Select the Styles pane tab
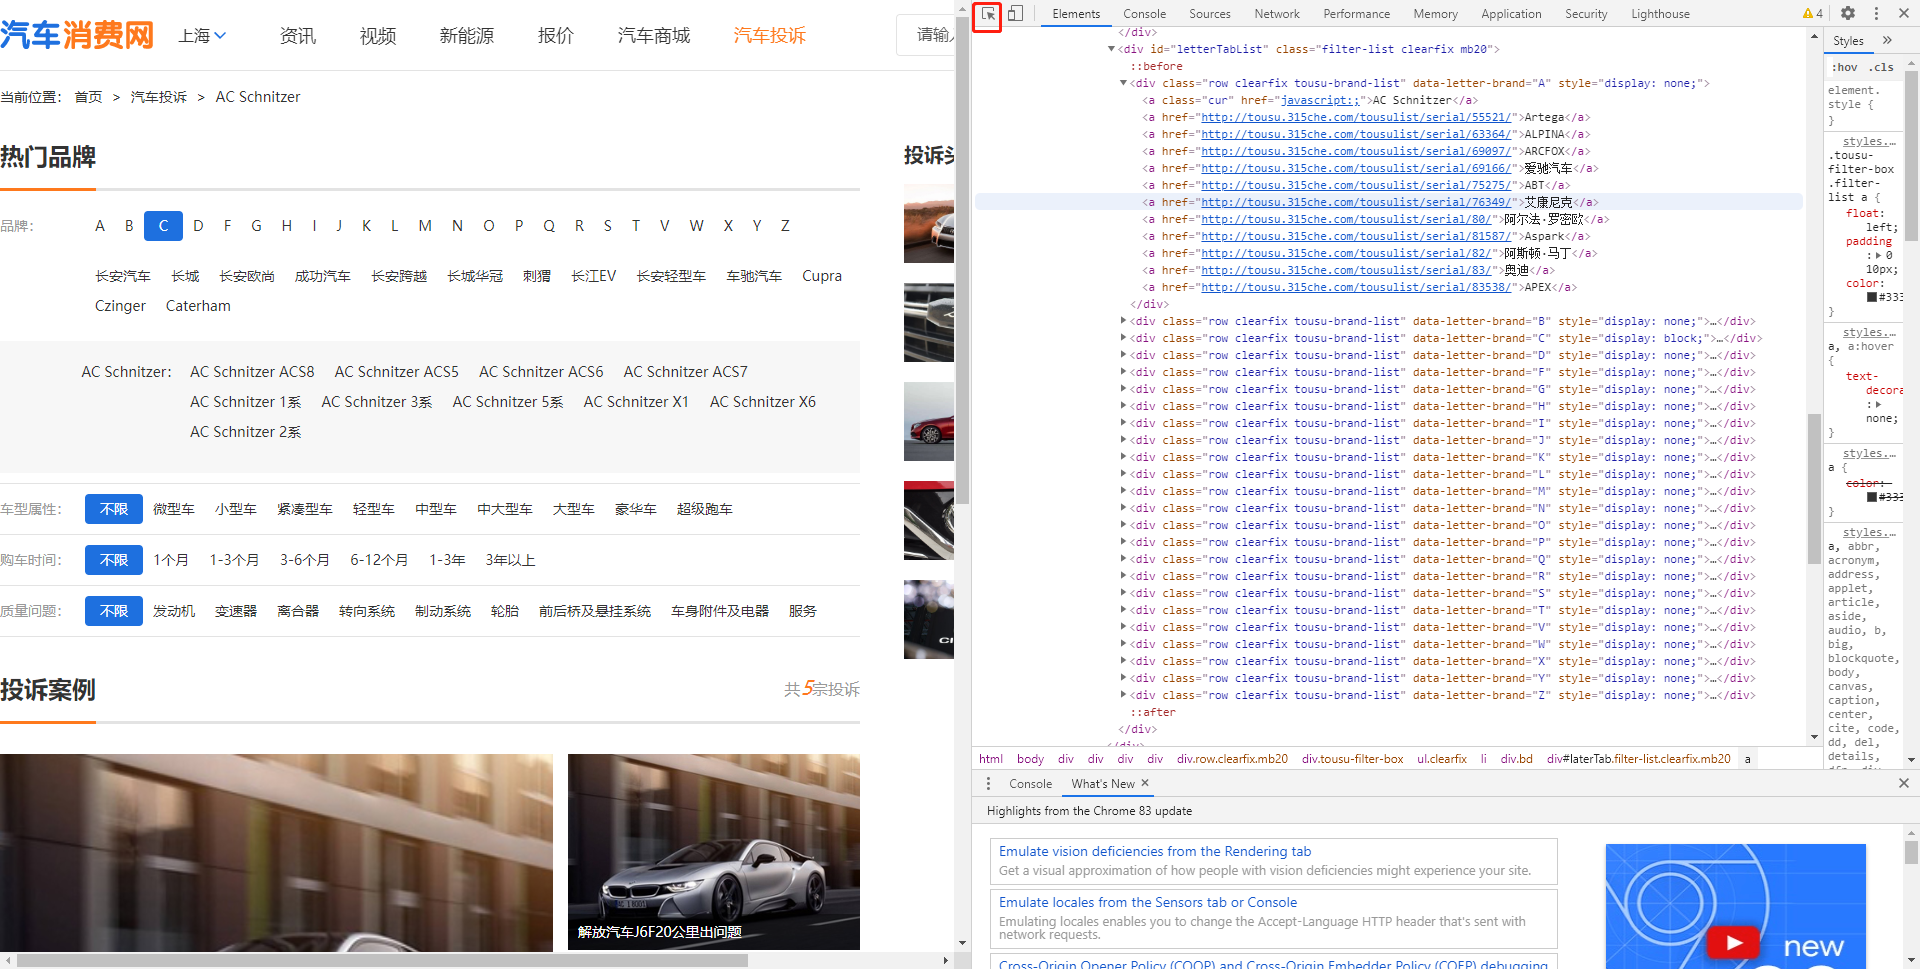Screen dimensions: 1920x969 tap(1848, 41)
